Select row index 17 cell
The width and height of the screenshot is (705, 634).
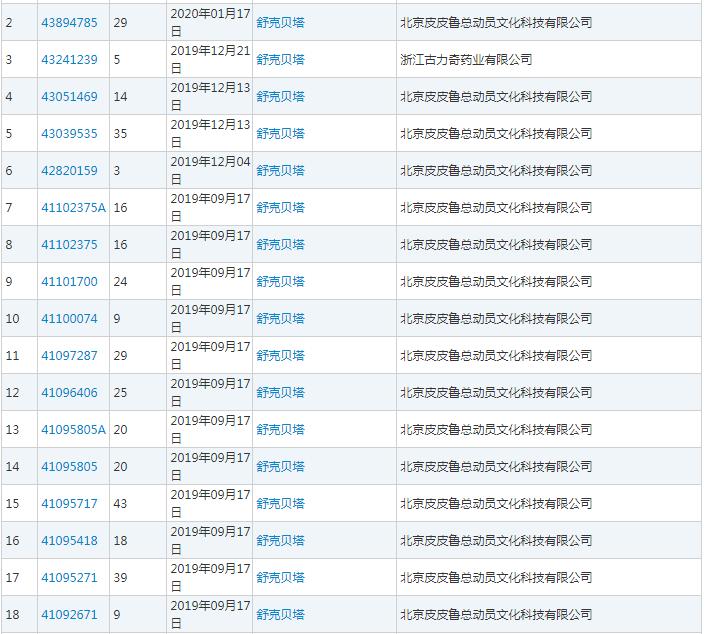point(19,577)
